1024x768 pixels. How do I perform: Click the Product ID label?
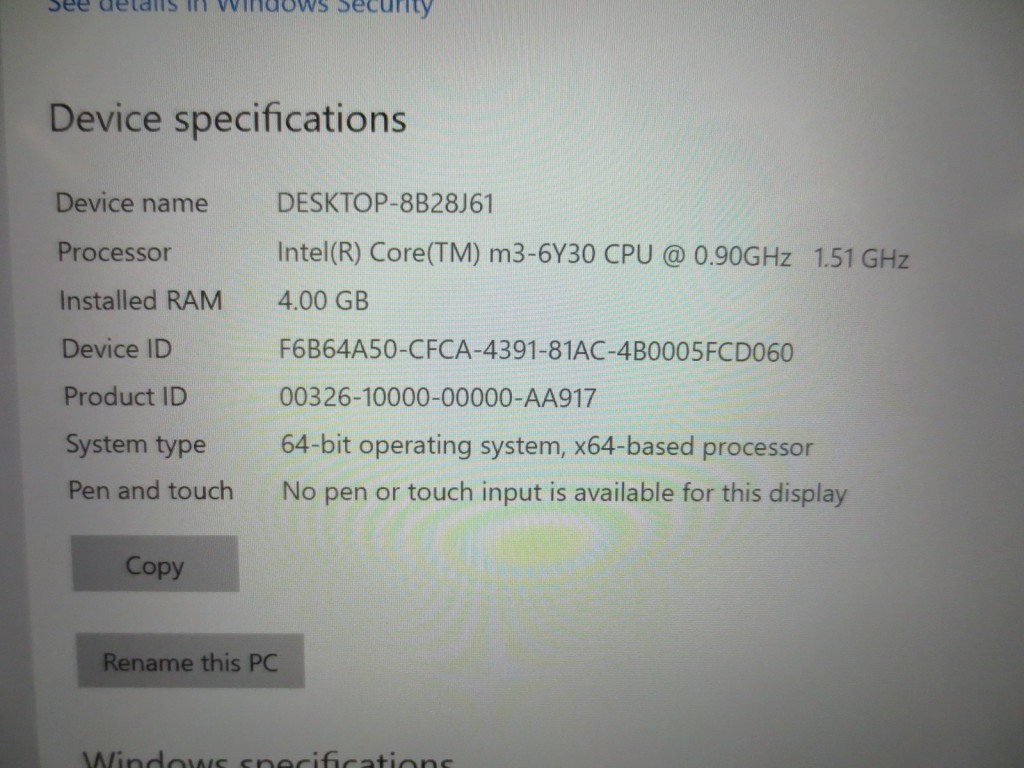click(125, 396)
